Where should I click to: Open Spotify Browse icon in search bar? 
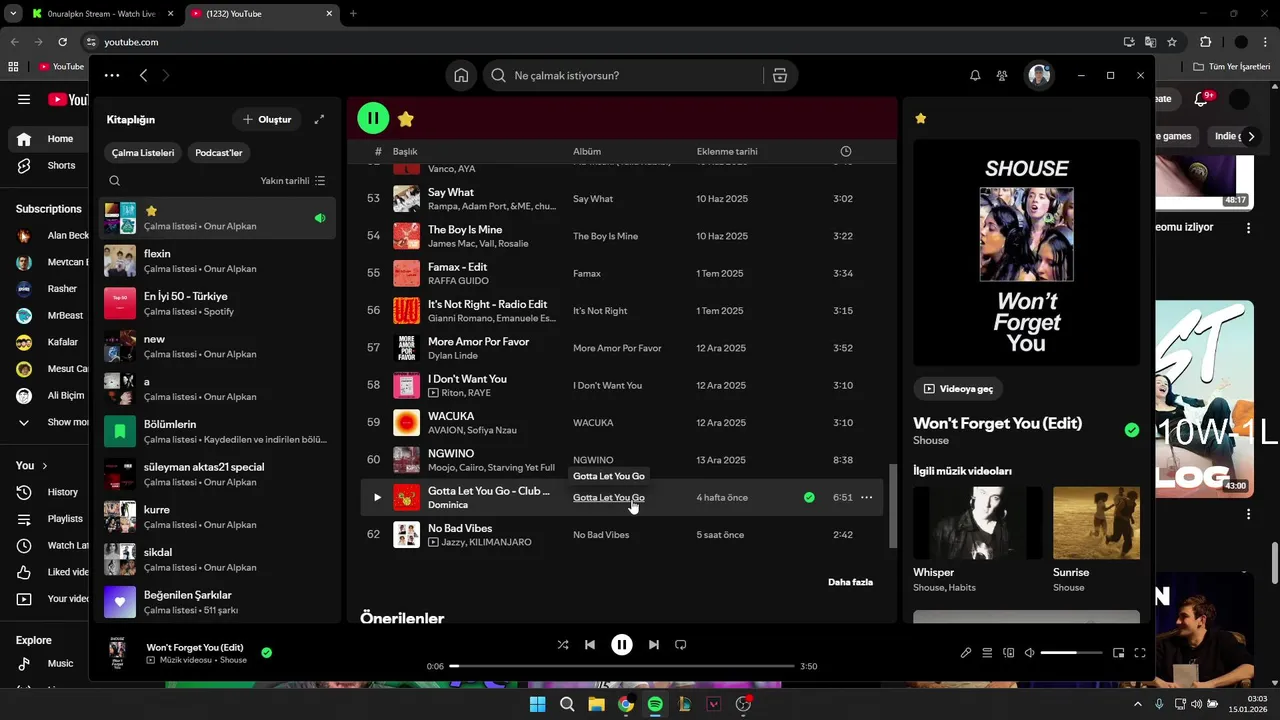[x=780, y=75]
